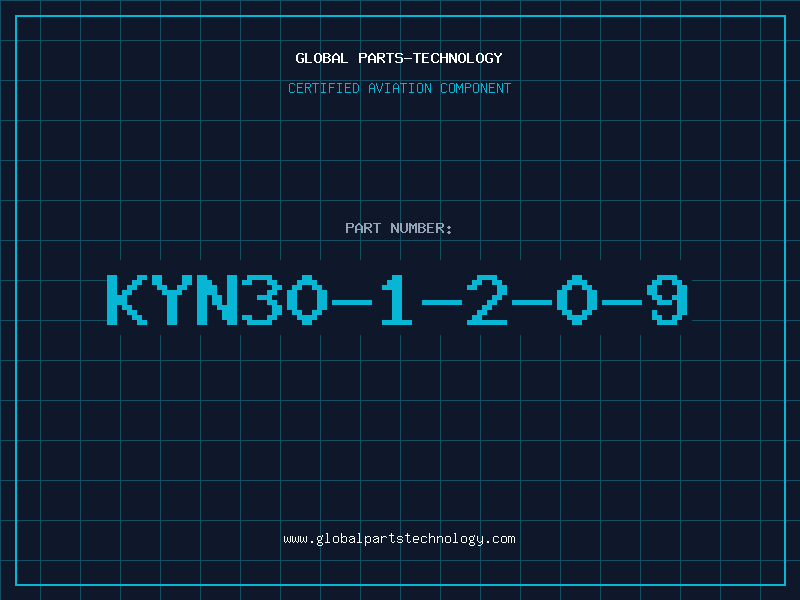Click the digit 9 ending the part number
The image size is (800, 600).
(x=667, y=299)
